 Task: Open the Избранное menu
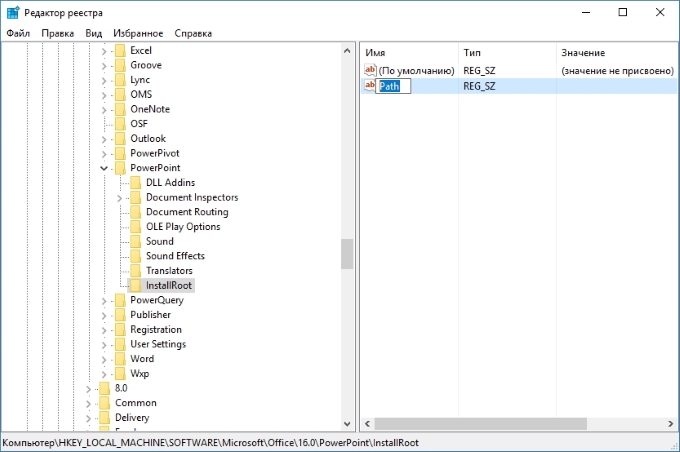138,33
